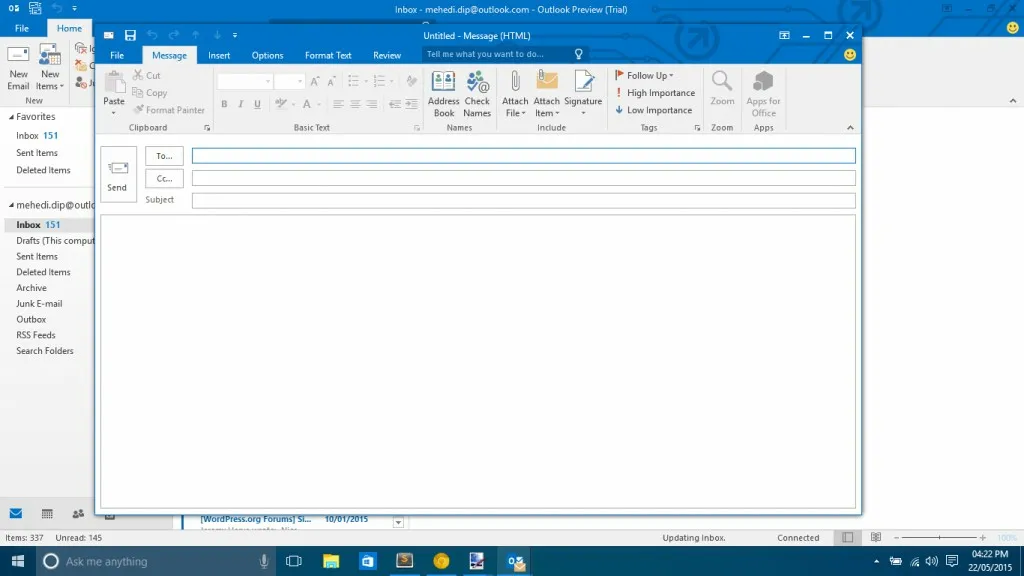Open the Attach File dropdown
Viewport: 1024px width, 576px height.
515,94
